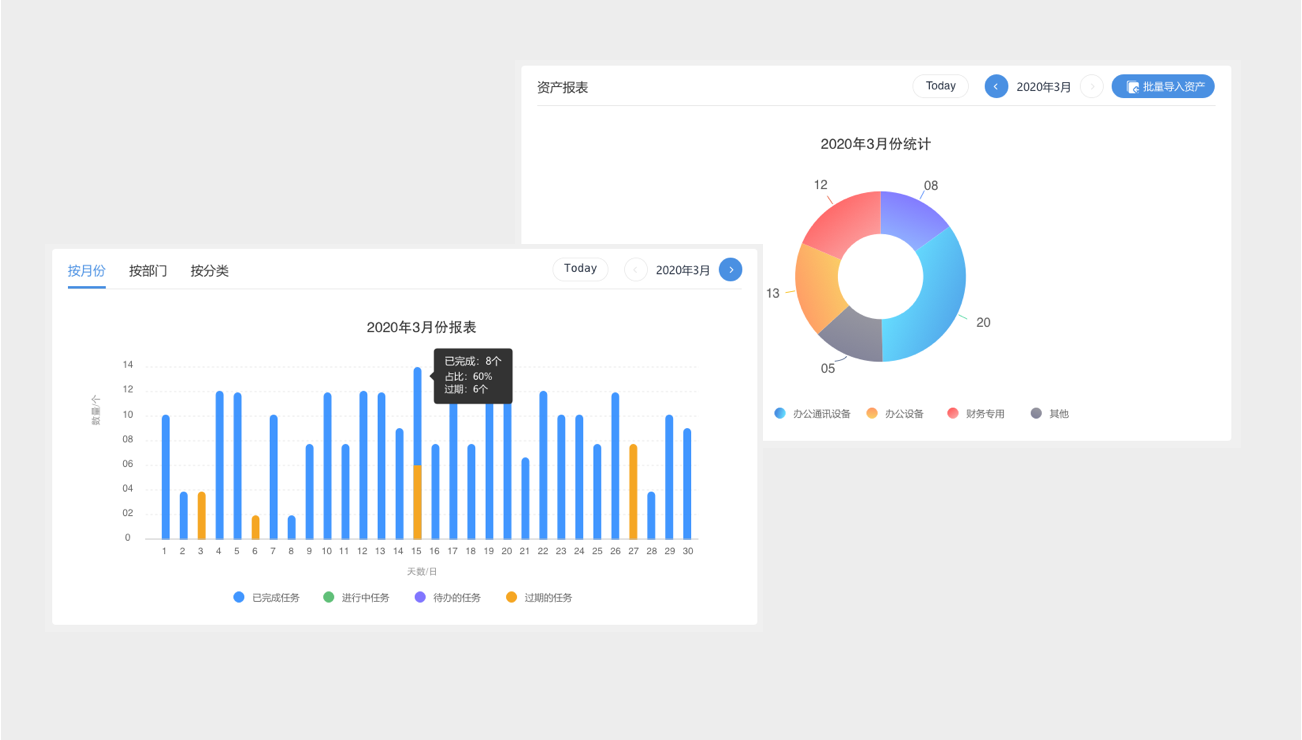Image resolution: width=1302 pixels, height=740 pixels.
Task: Select the 按月份 tab
Action: coord(87,271)
